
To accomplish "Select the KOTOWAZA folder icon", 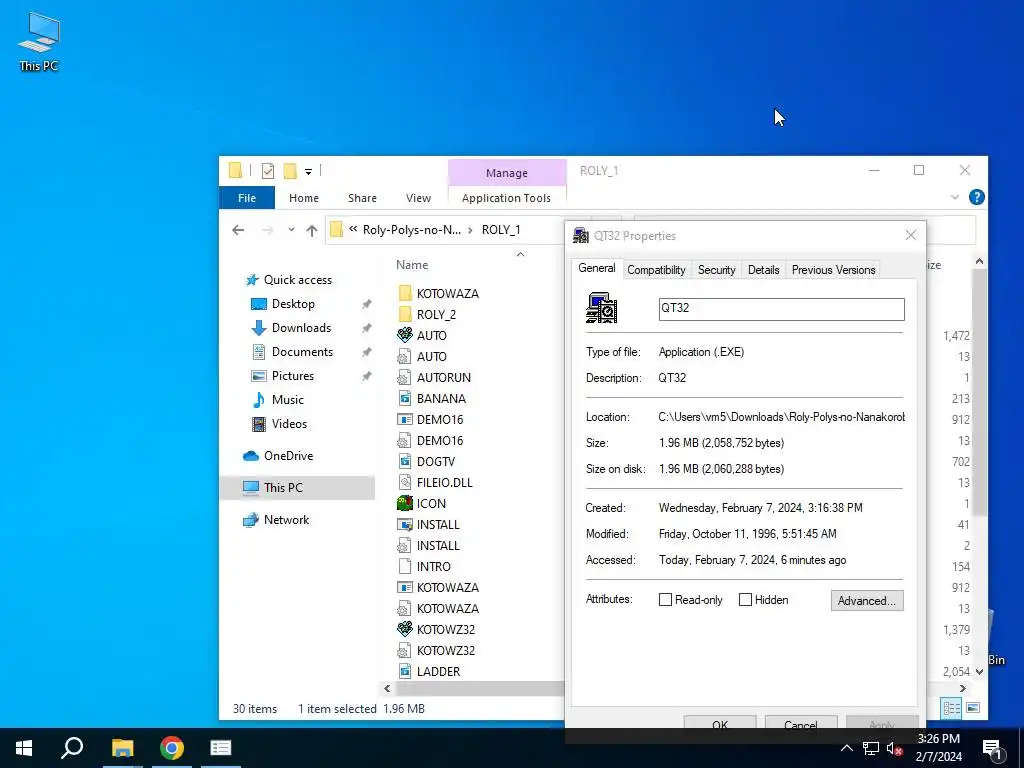I will point(405,293).
